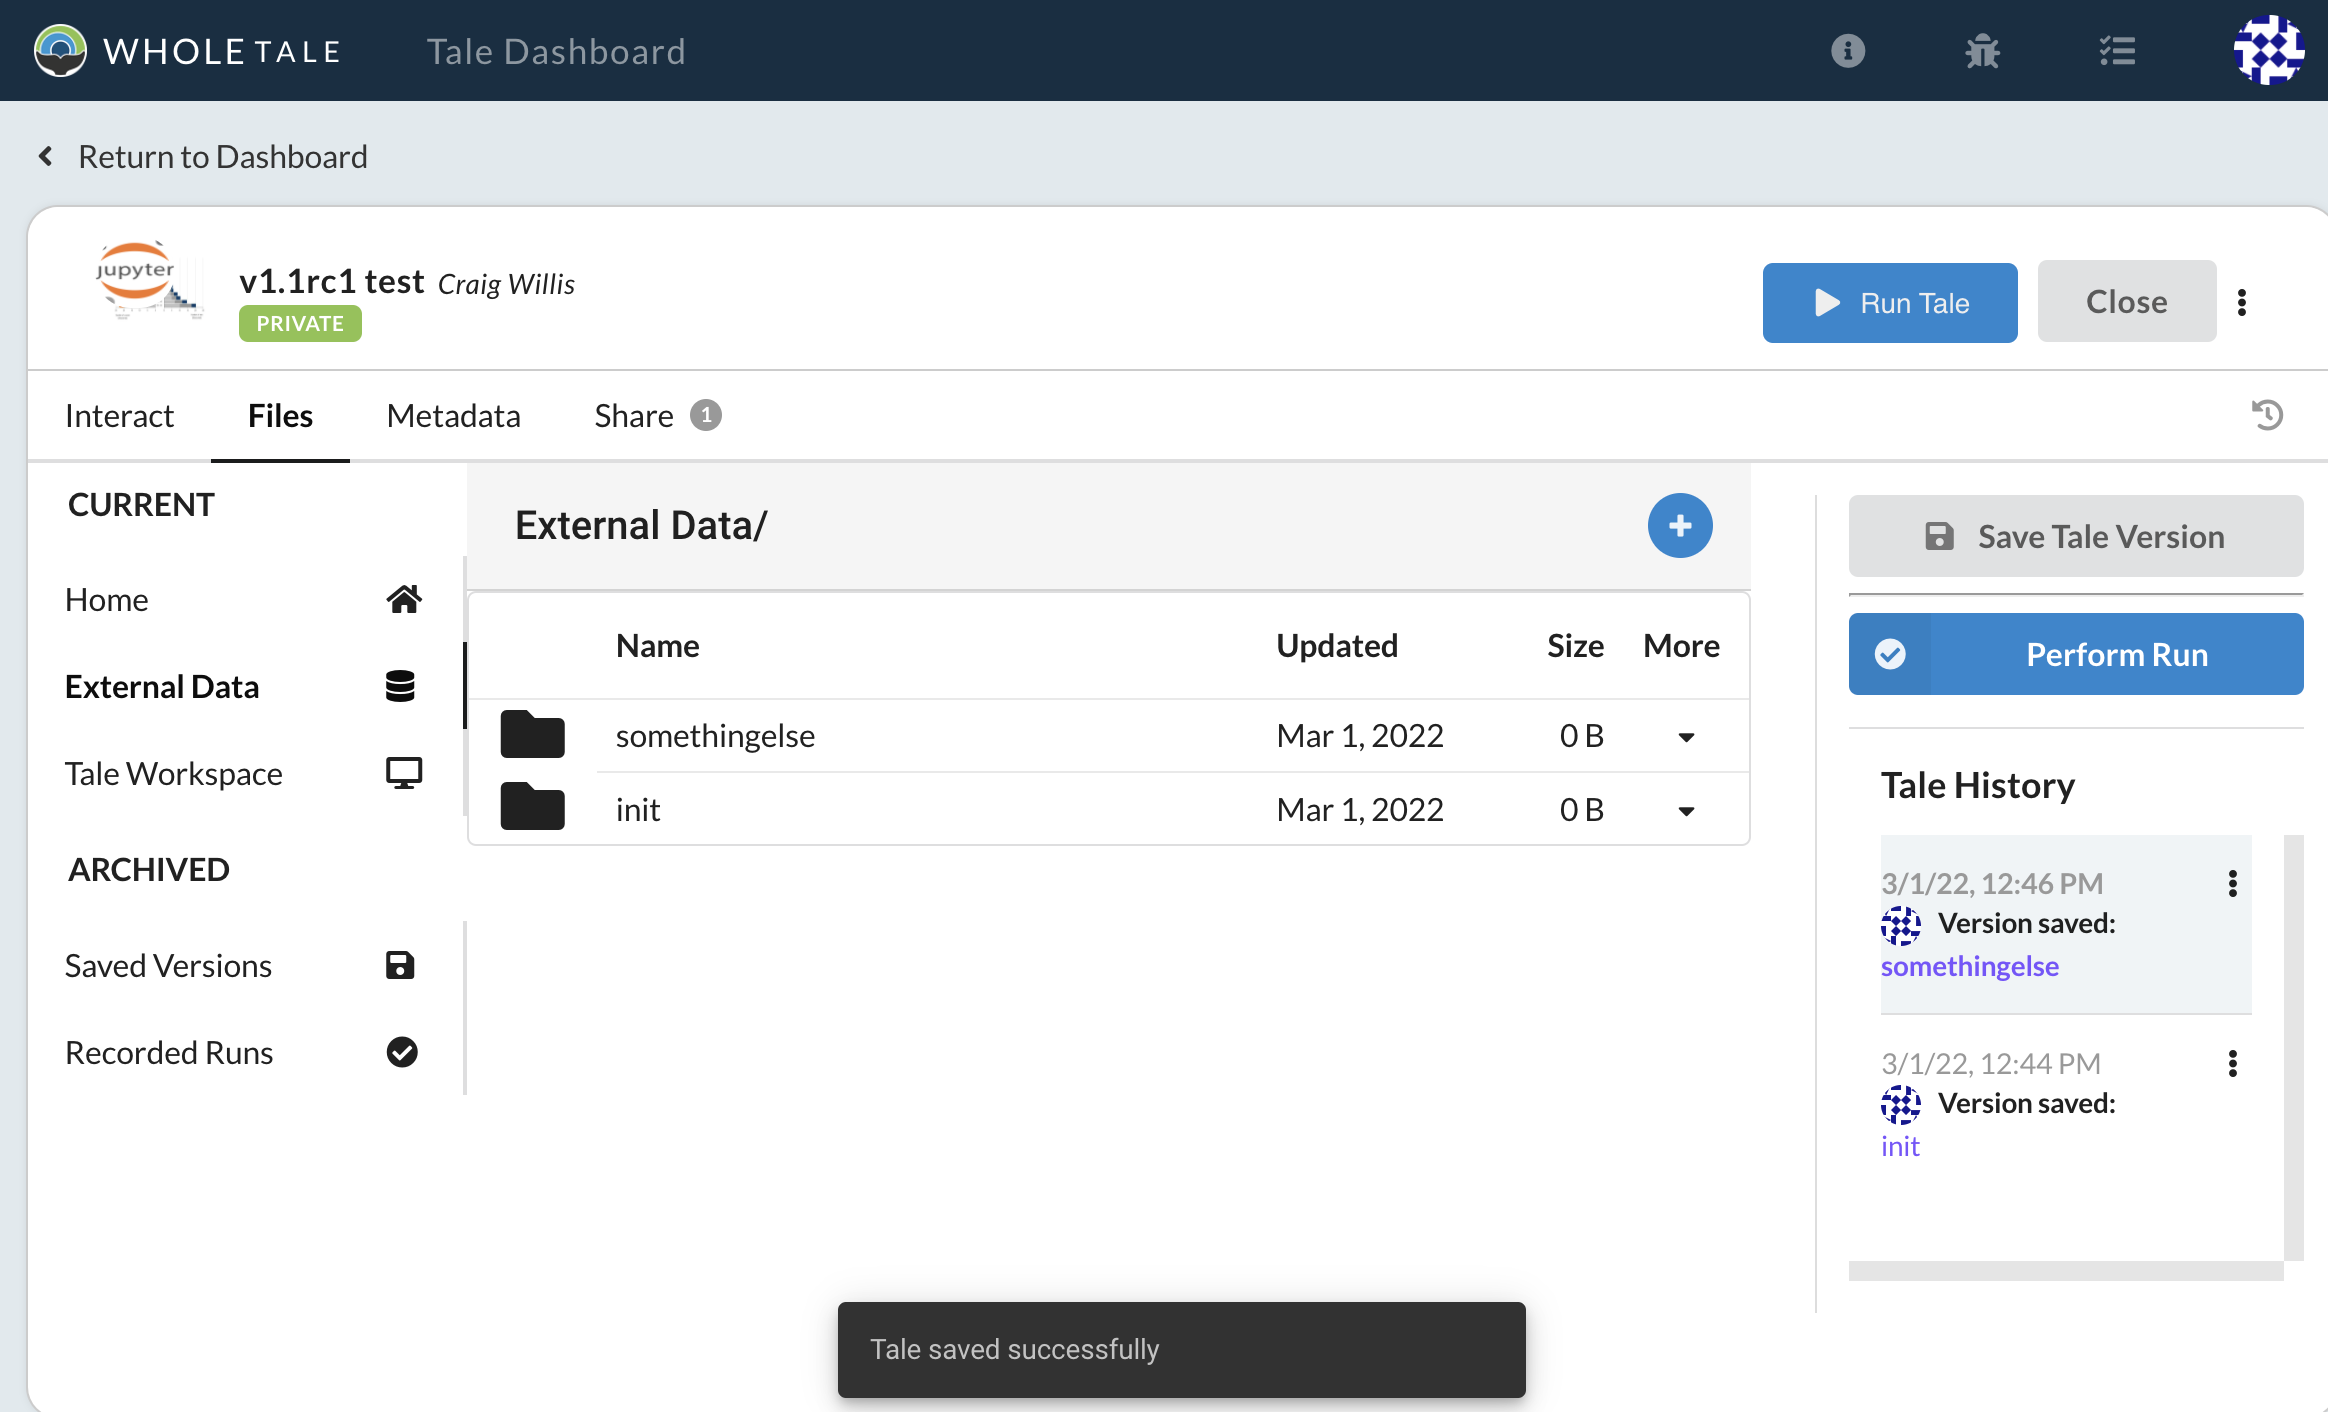
Task: Open the task list icon in header
Action: pos(2117,50)
